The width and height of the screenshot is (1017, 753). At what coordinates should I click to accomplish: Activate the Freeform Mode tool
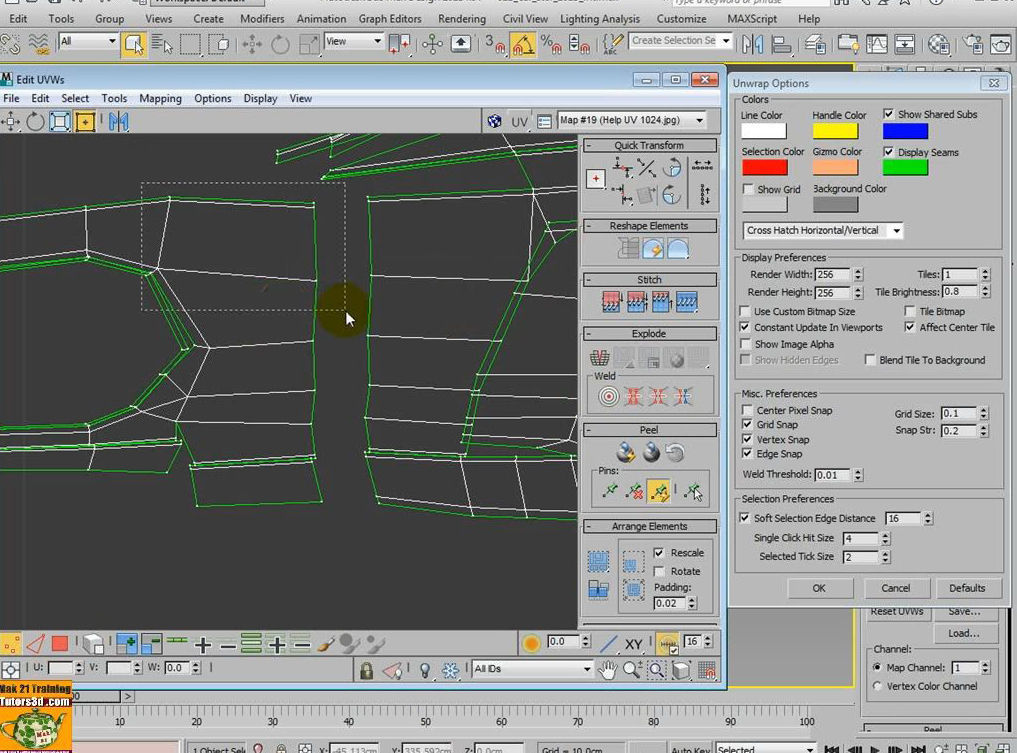point(85,121)
